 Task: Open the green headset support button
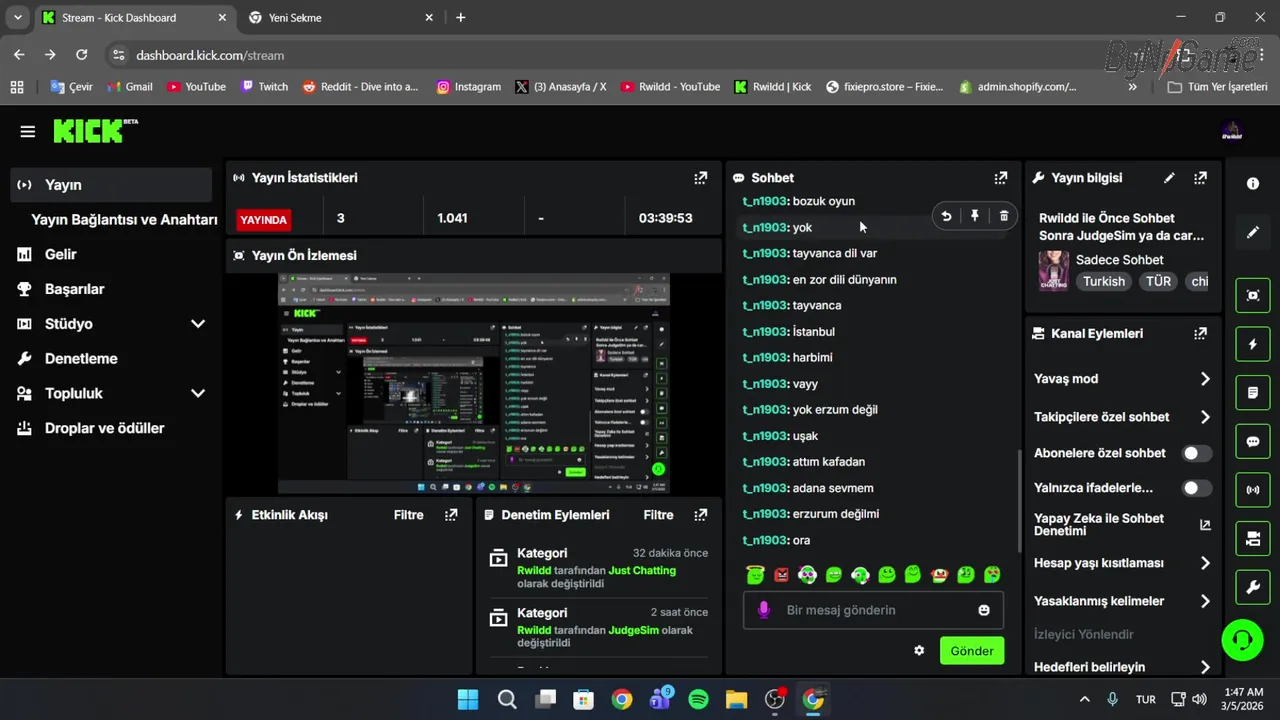1243,640
